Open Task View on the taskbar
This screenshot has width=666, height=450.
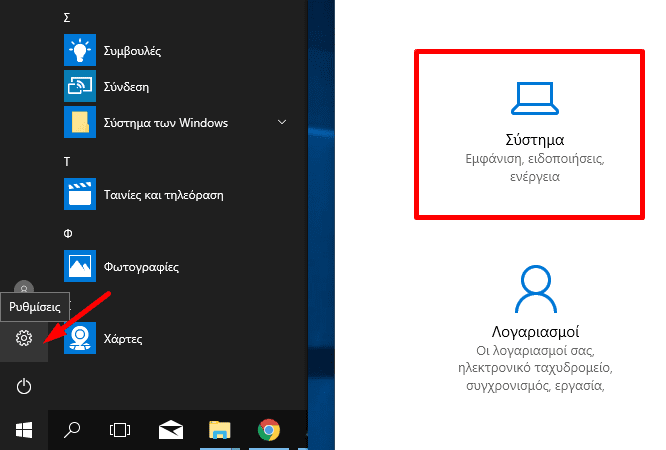click(x=120, y=430)
